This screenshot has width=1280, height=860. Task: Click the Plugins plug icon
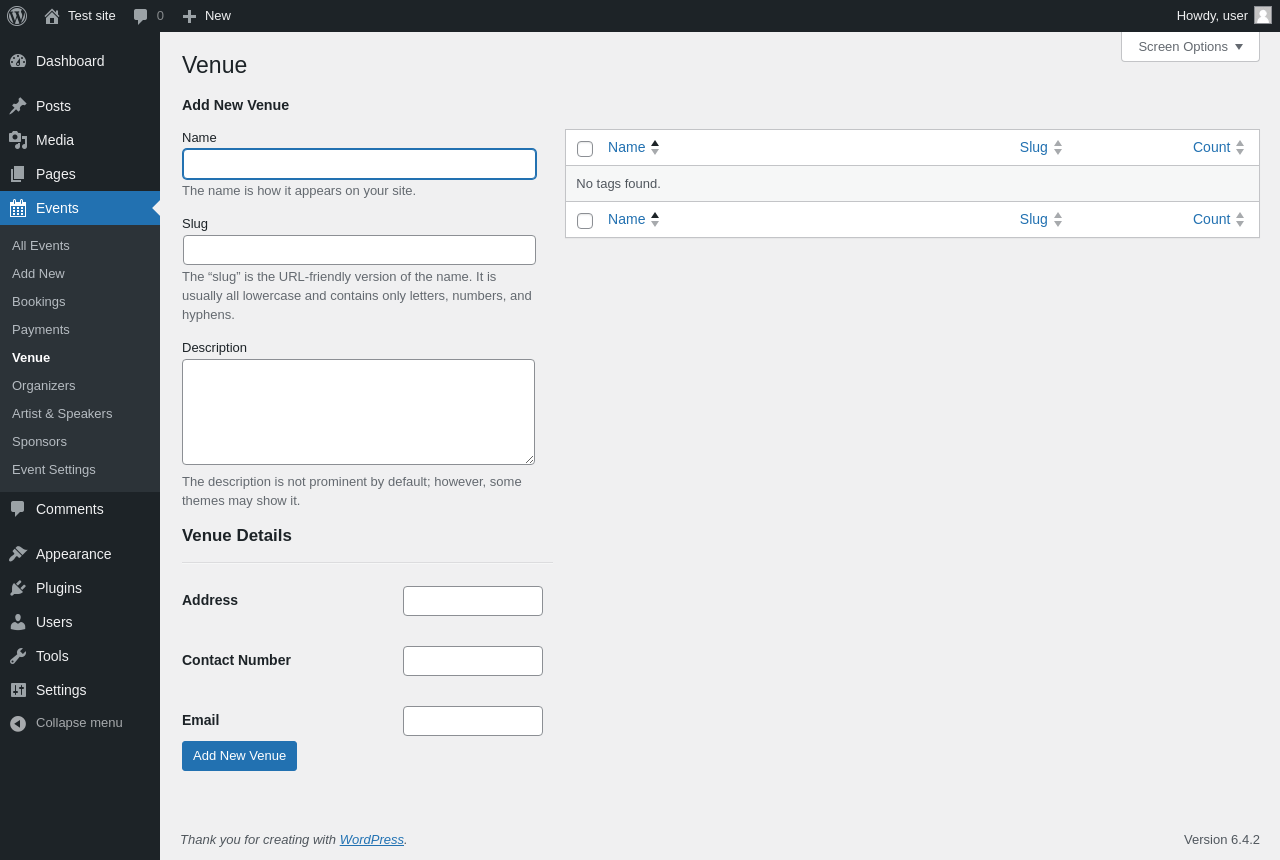[18, 588]
